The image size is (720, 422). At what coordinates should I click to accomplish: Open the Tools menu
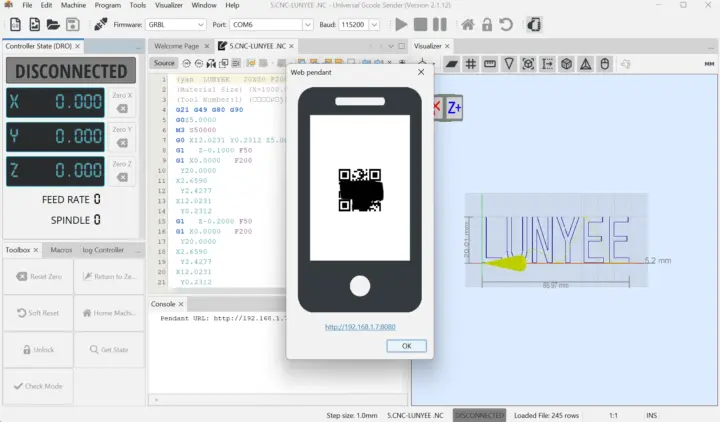(x=137, y=5)
